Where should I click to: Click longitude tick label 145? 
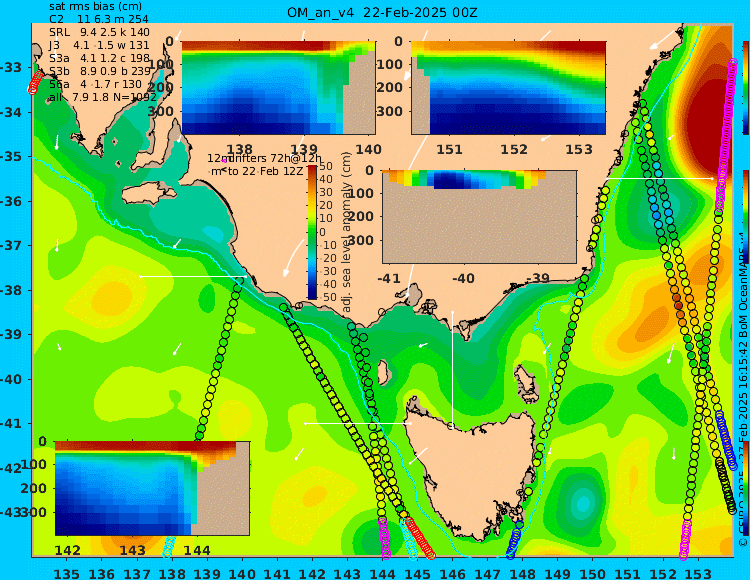(418, 573)
